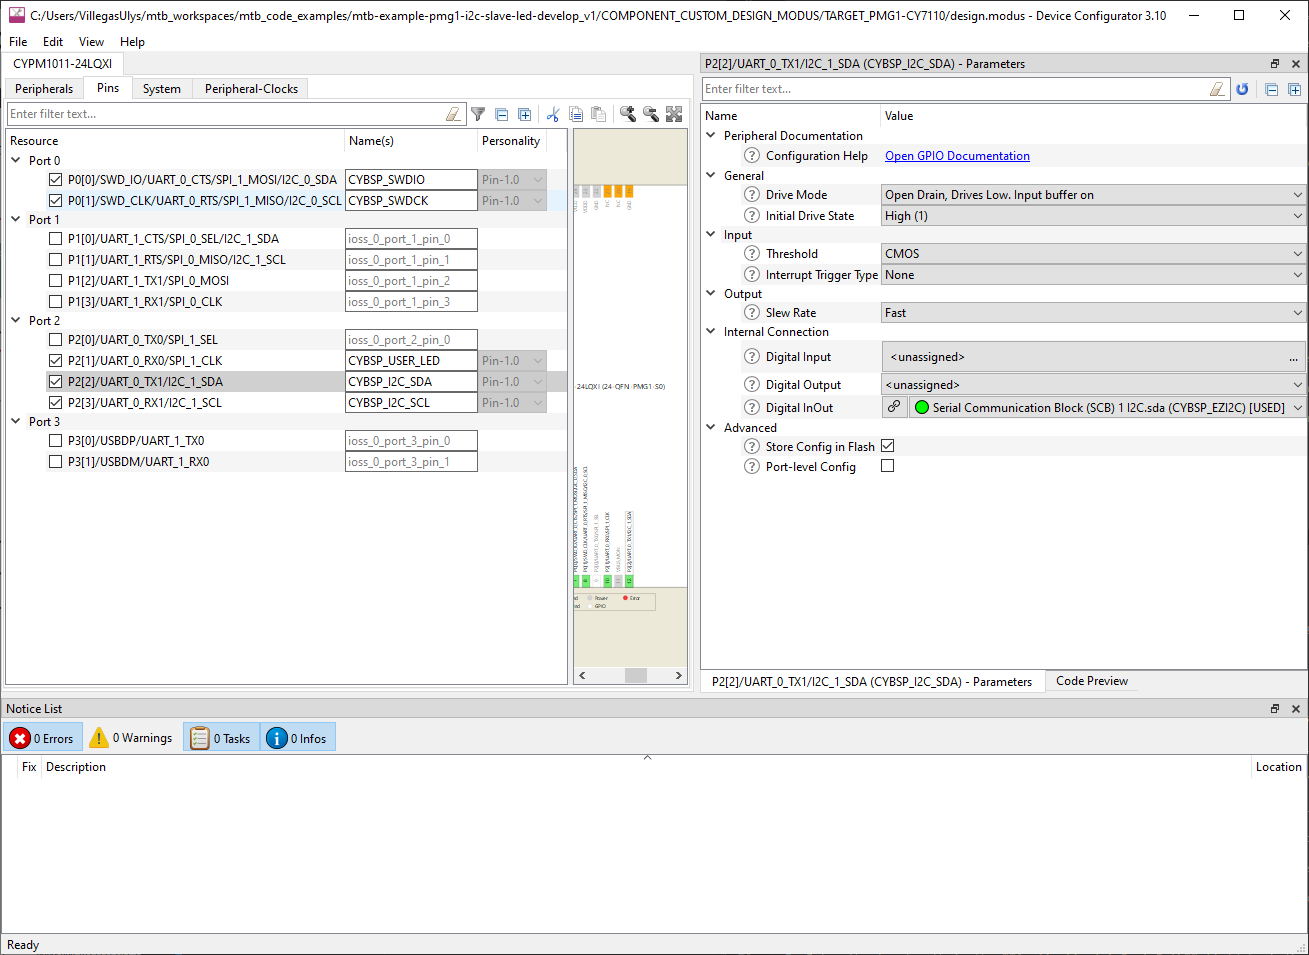1309x955 pixels.
Task: Switch to the System tab
Action: click(162, 89)
